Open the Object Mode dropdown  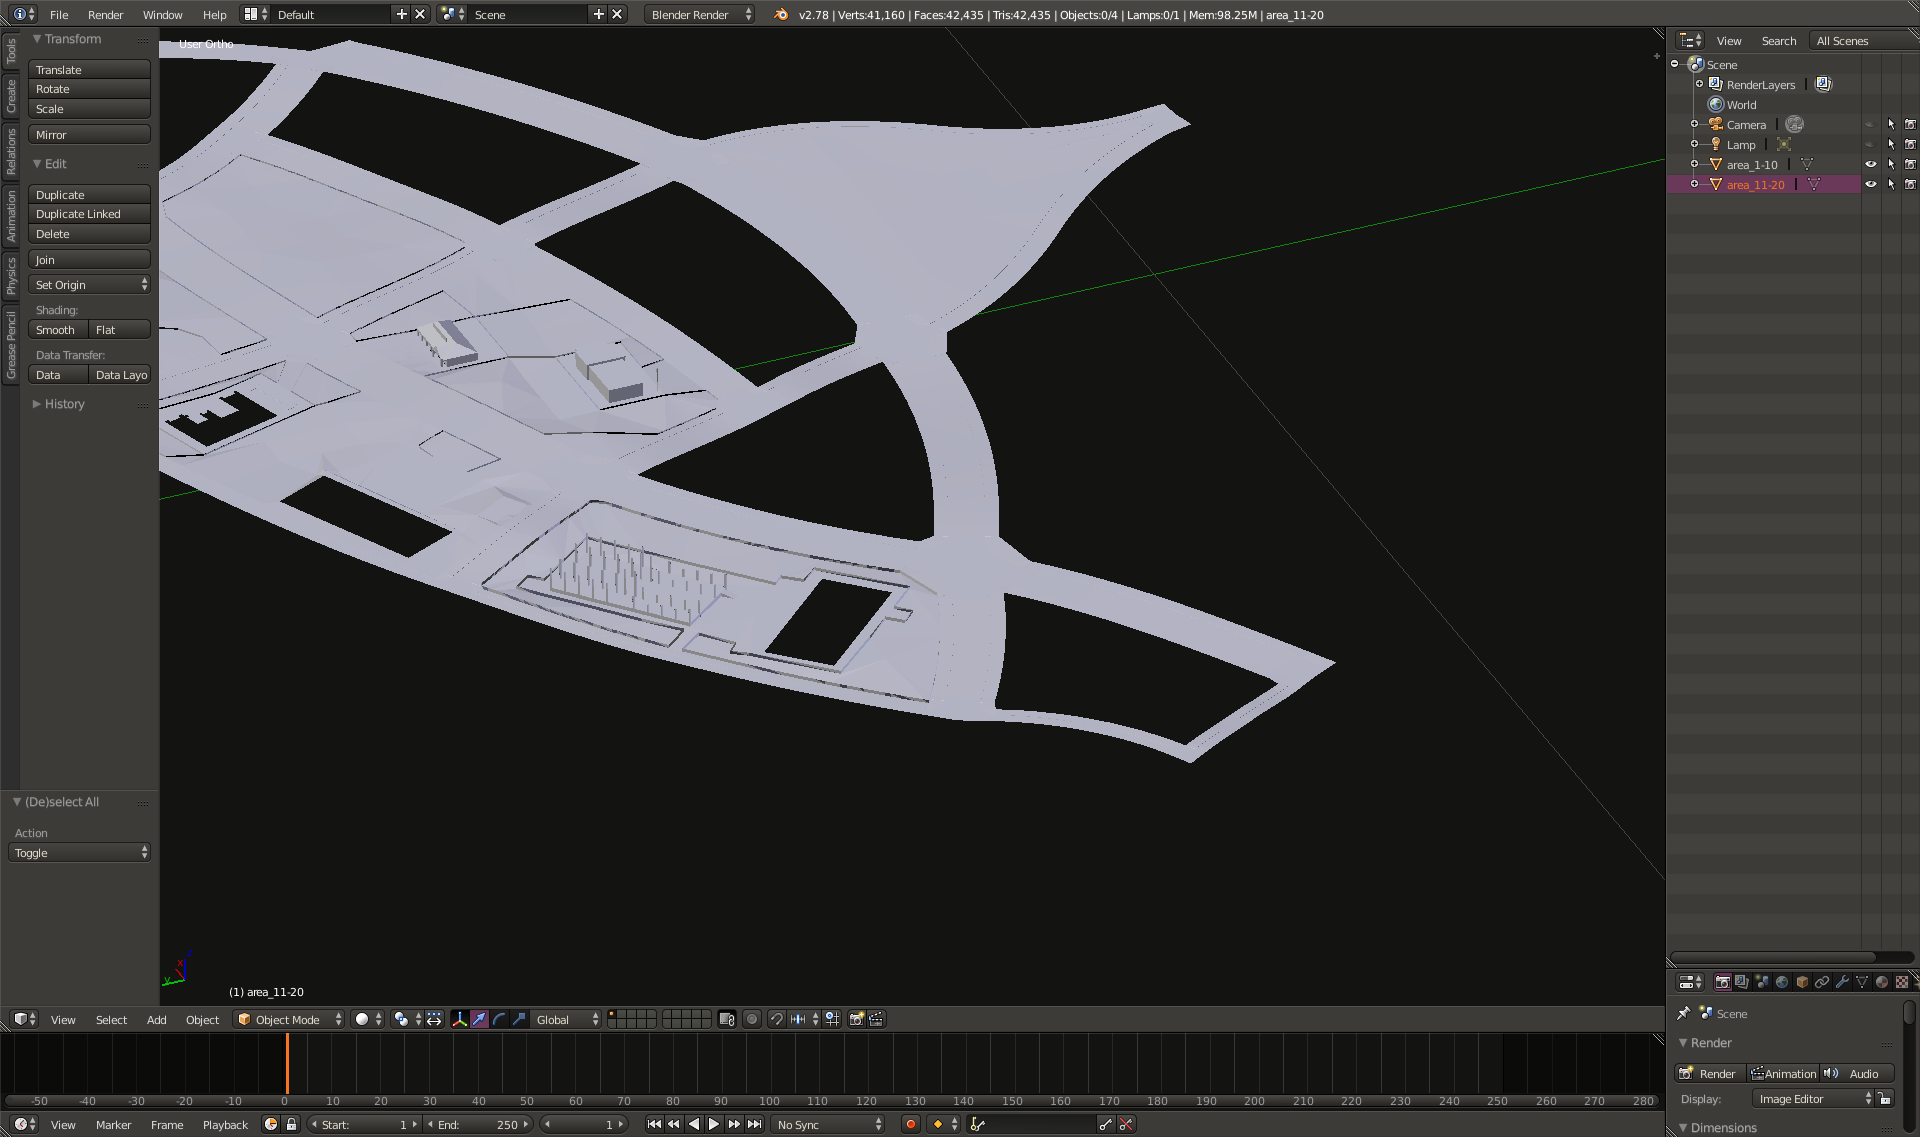289,1019
